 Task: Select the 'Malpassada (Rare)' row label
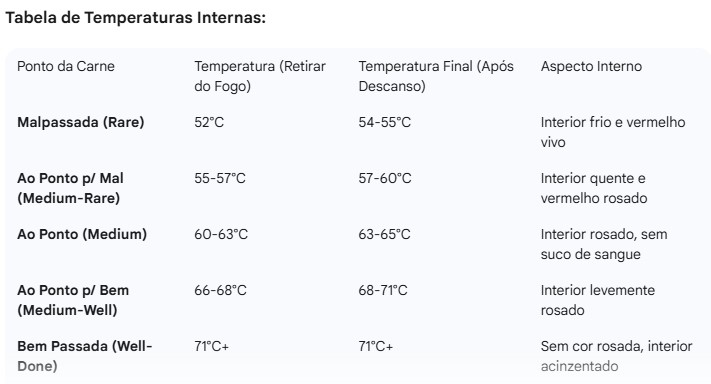tap(81, 122)
